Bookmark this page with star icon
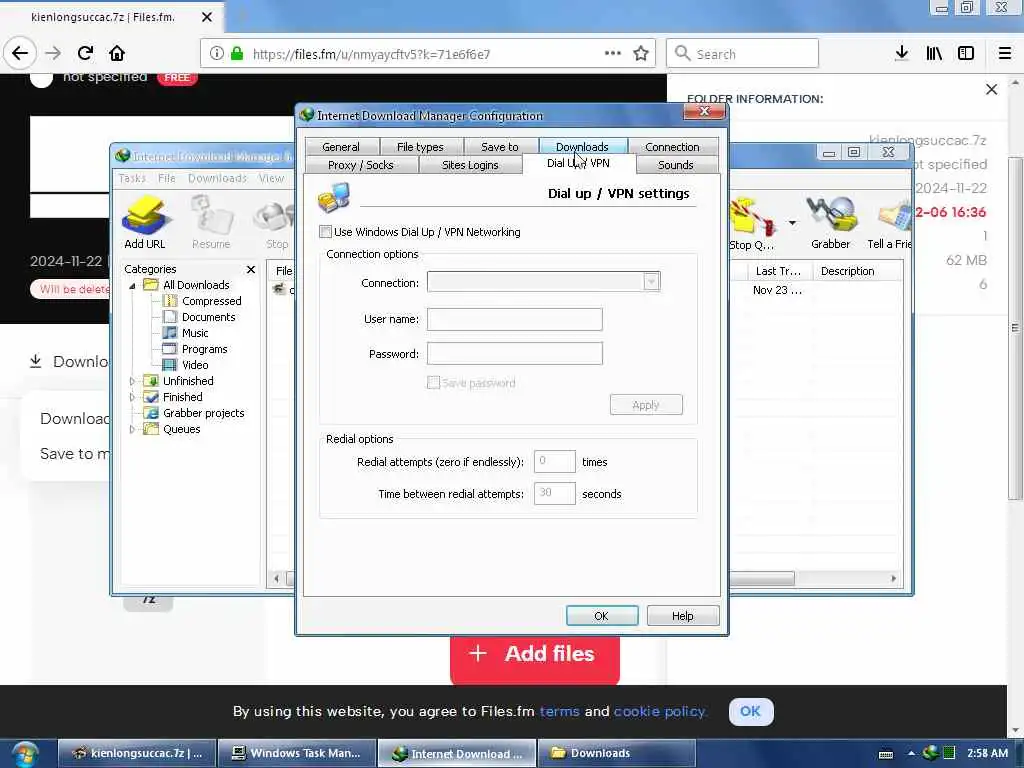Image resolution: width=1024 pixels, height=768 pixels. pyautogui.click(x=641, y=54)
